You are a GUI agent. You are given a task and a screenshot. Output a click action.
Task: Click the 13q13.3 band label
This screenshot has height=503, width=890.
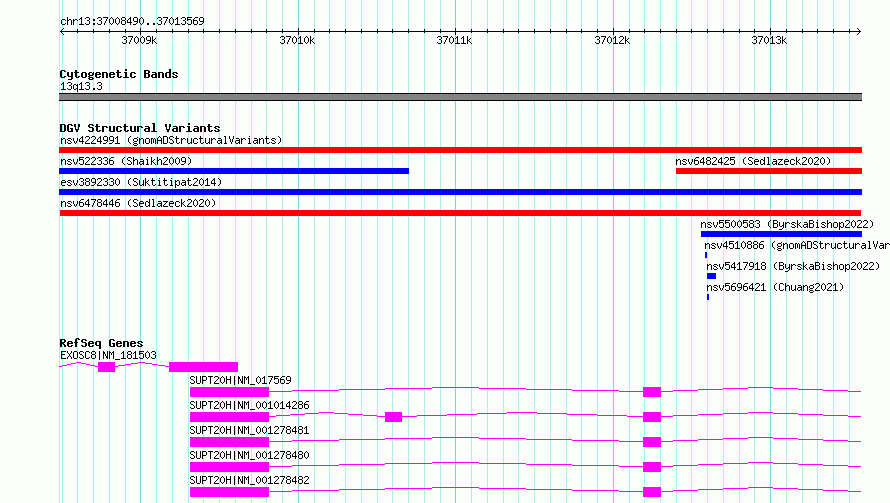point(81,86)
